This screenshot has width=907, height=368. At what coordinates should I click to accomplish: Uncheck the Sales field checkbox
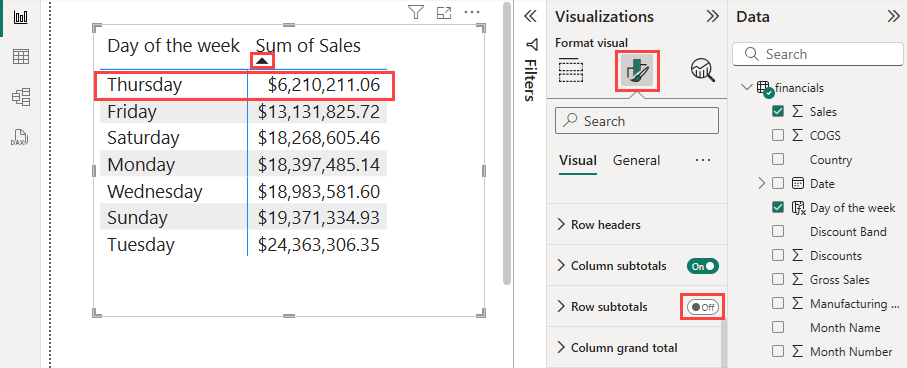(x=778, y=111)
